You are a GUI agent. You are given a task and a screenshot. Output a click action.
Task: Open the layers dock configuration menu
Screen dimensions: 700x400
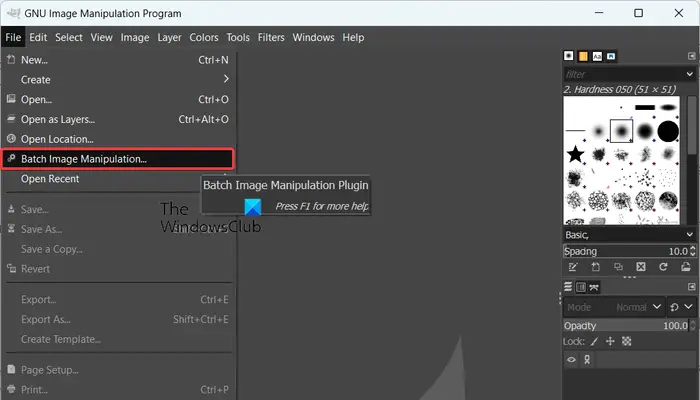coord(692,287)
